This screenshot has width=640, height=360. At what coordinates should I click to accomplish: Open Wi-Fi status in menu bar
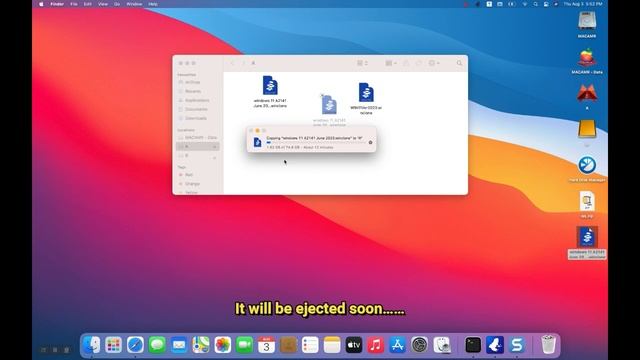525,4
